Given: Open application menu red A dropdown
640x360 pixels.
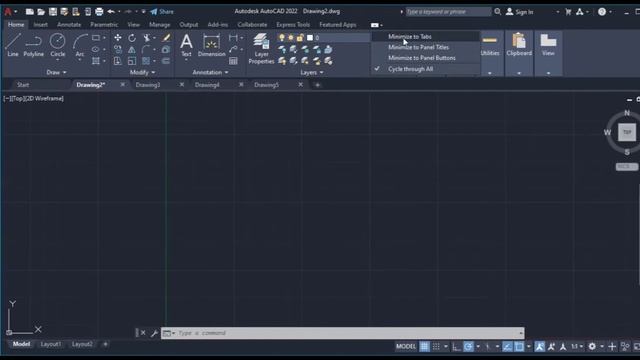Looking at the screenshot, I should tap(11, 11).
